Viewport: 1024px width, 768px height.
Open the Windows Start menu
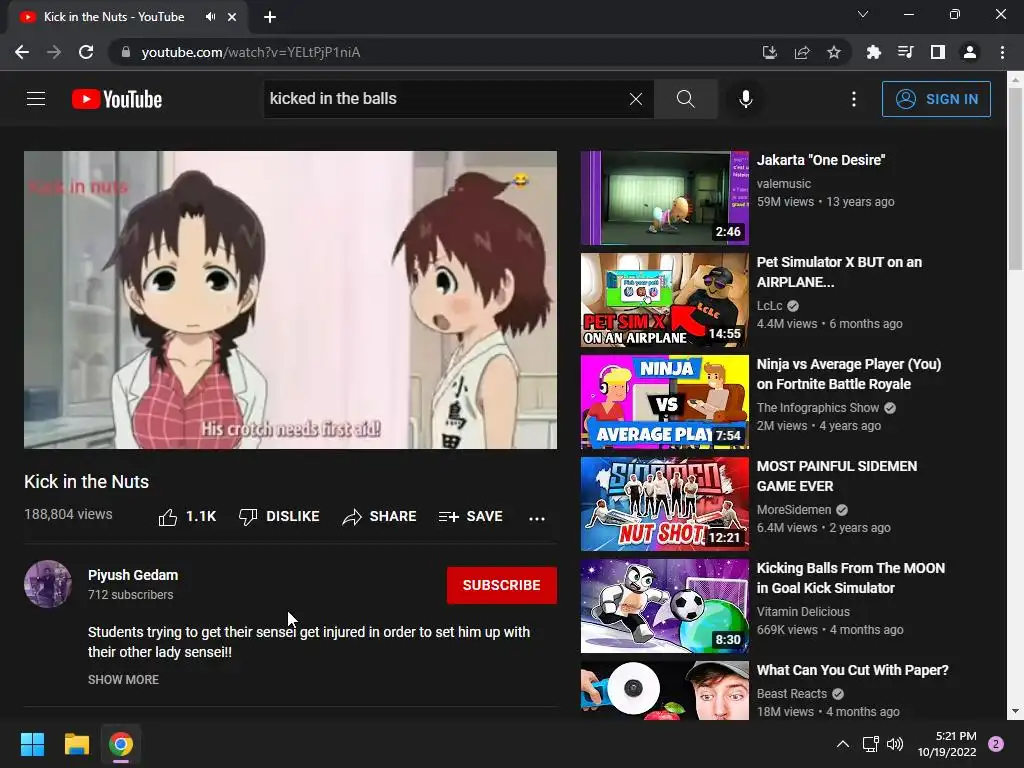pos(32,744)
